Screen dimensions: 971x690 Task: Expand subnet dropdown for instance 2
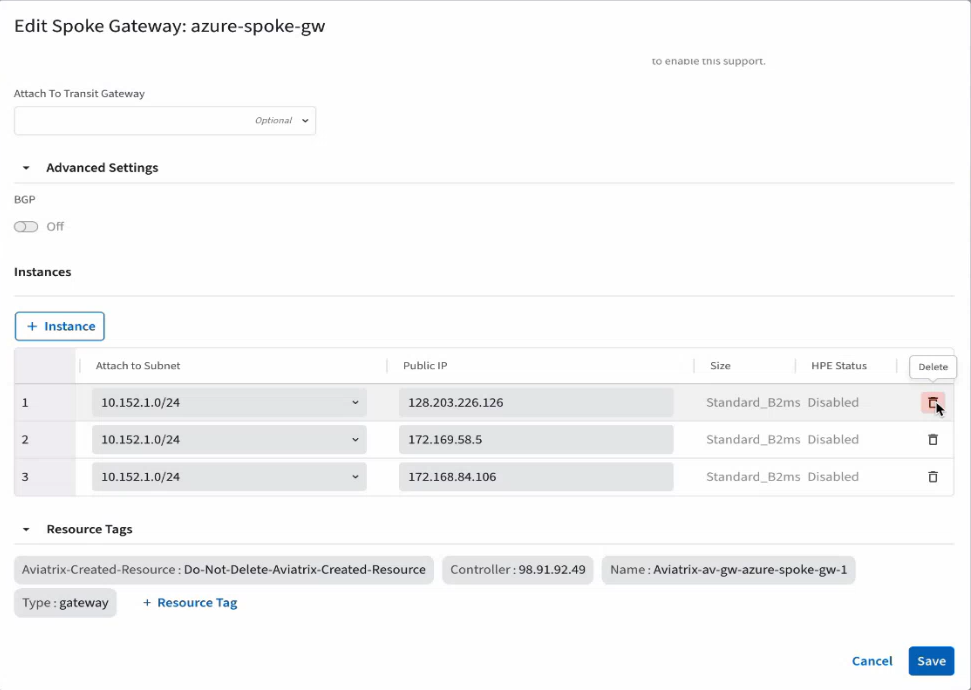(229, 440)
